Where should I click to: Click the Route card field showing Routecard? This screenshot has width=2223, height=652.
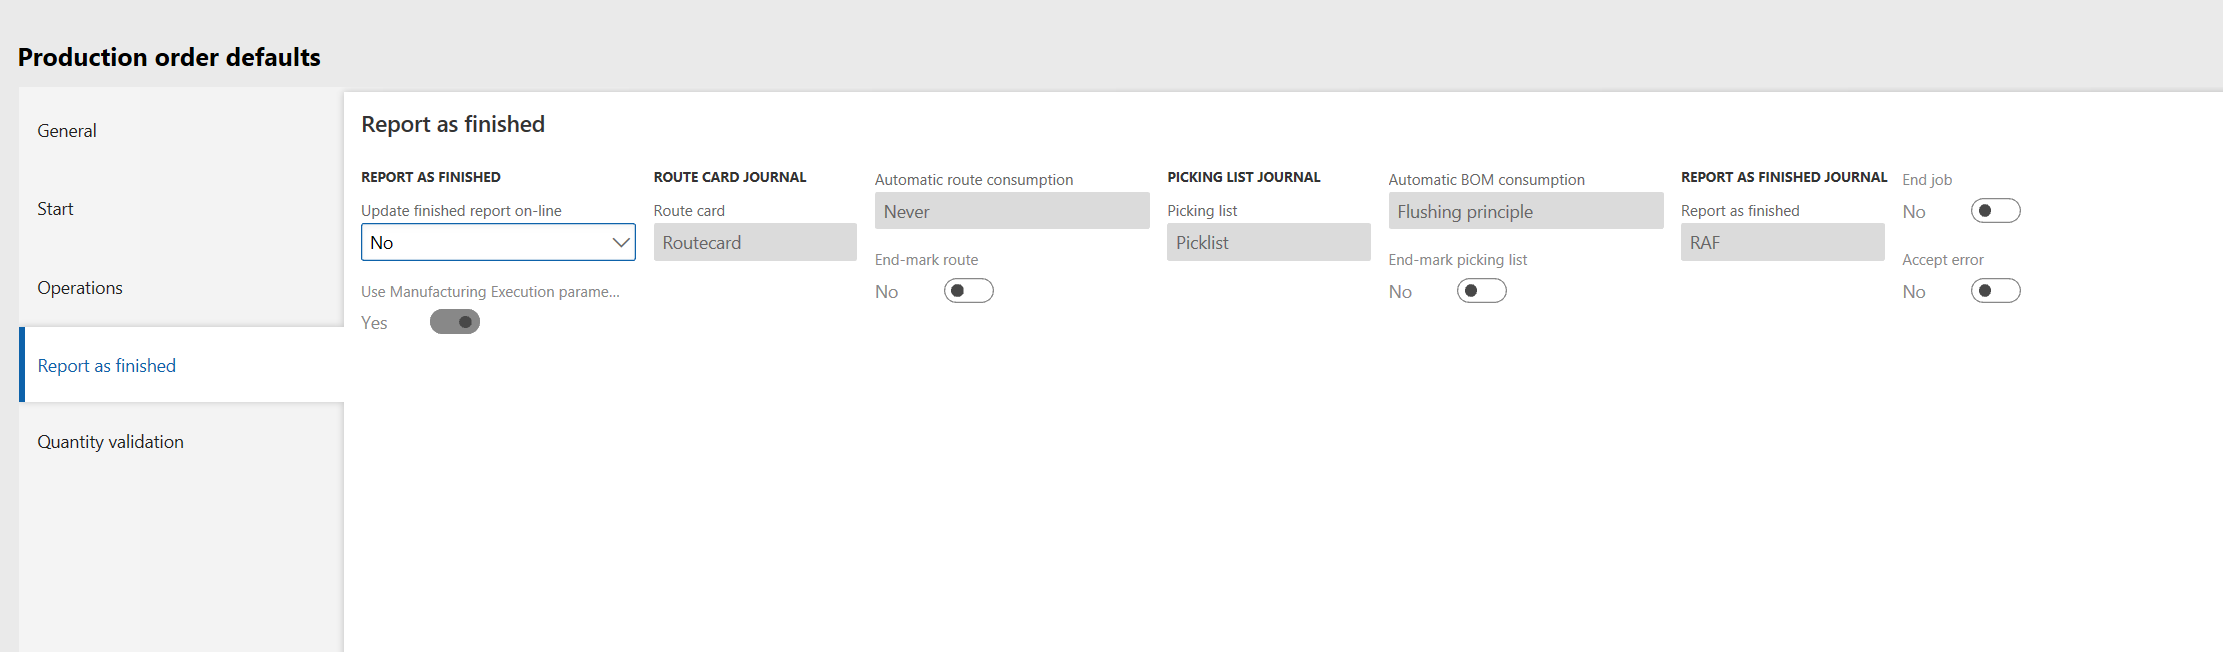(x=755, y=243)
